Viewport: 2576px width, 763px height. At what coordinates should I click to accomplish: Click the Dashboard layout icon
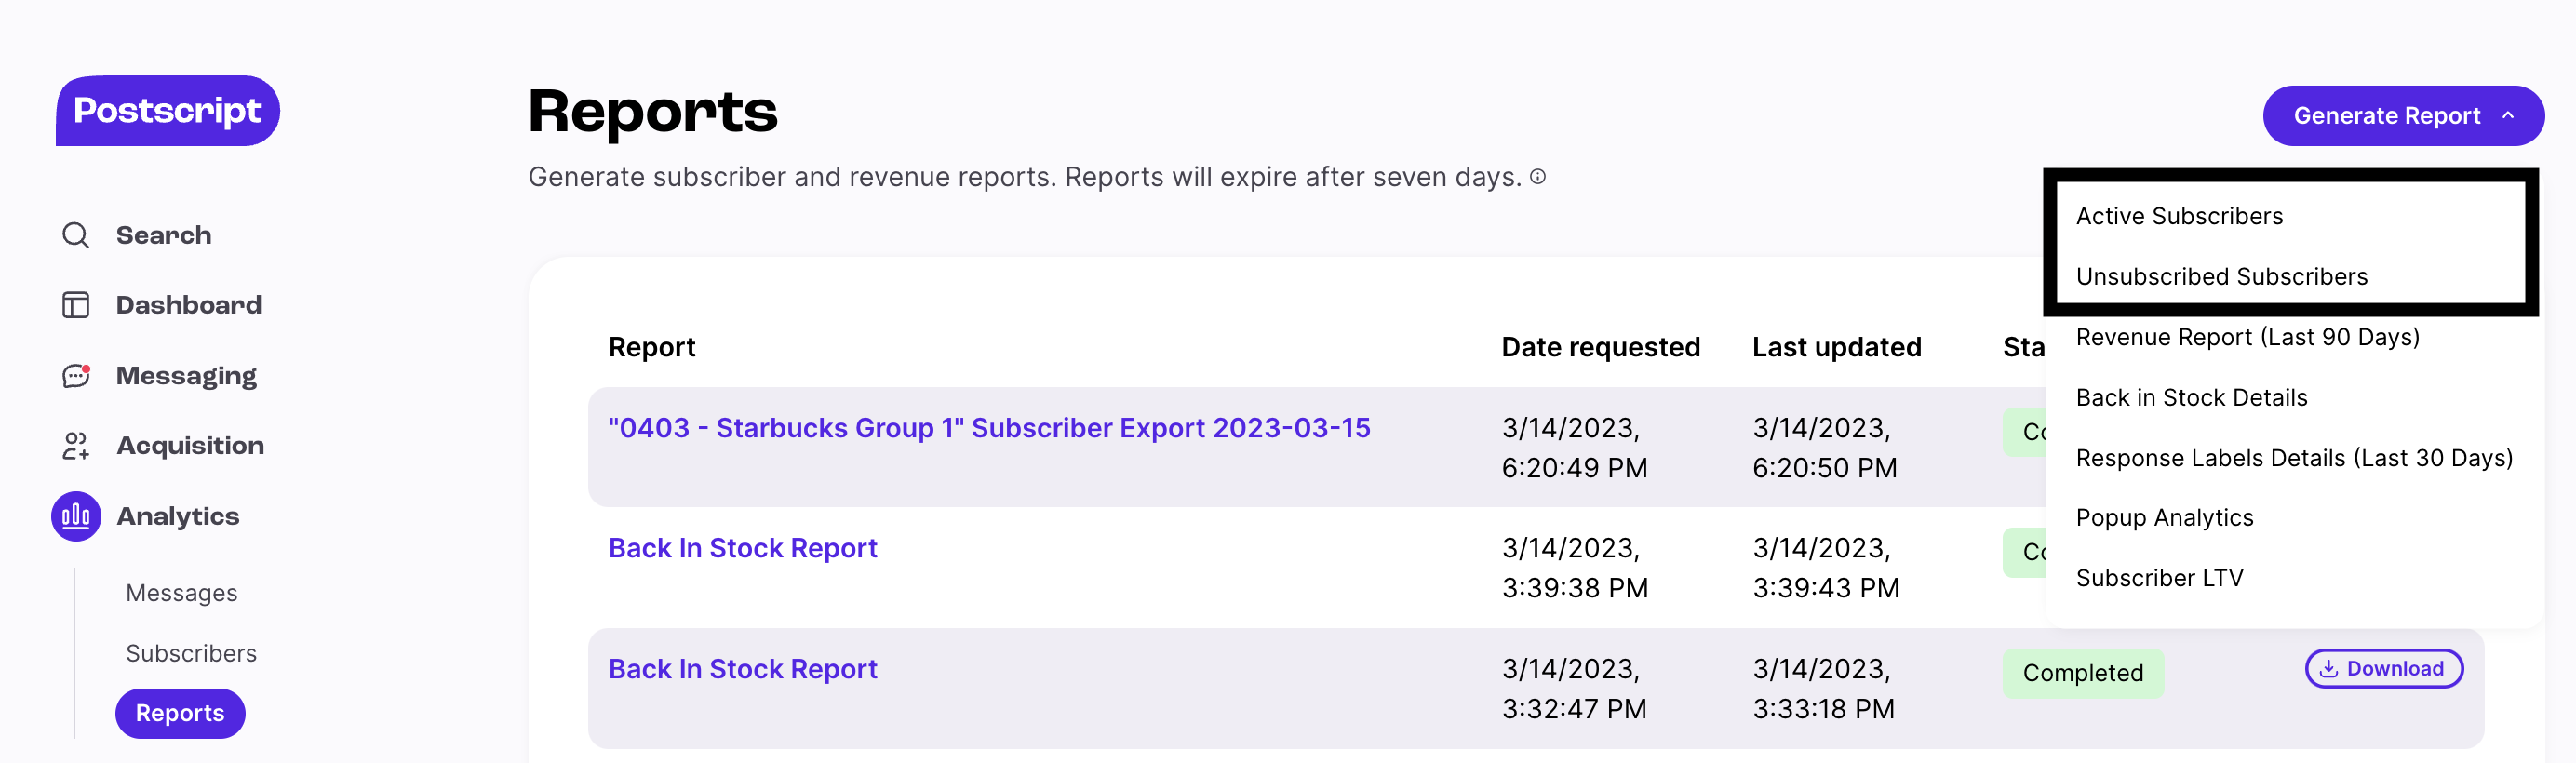coord(76,305)
